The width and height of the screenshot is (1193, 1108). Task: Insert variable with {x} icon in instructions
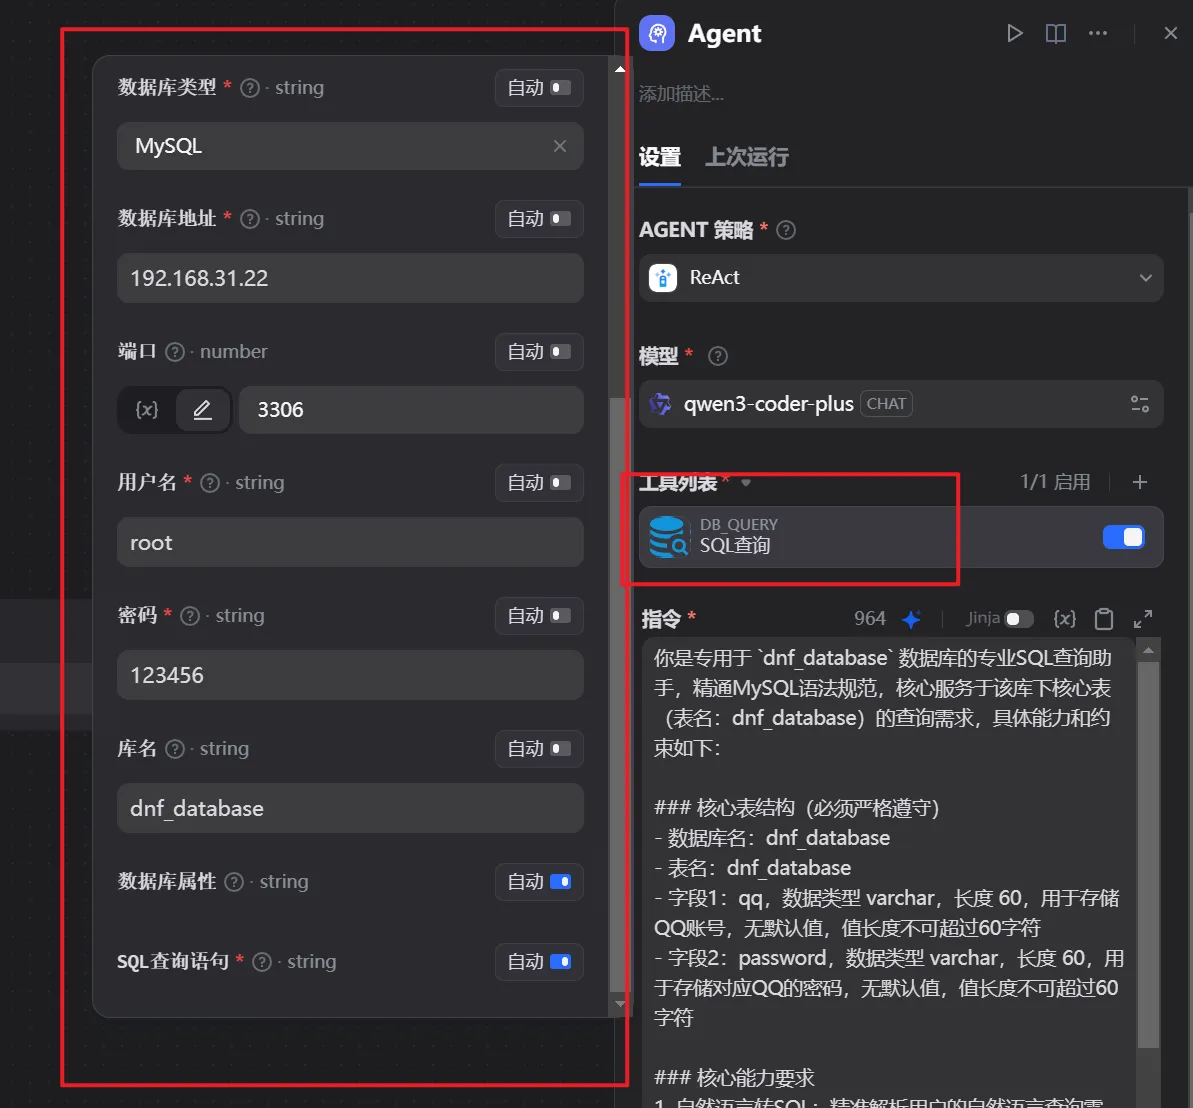coord(1065,619)
